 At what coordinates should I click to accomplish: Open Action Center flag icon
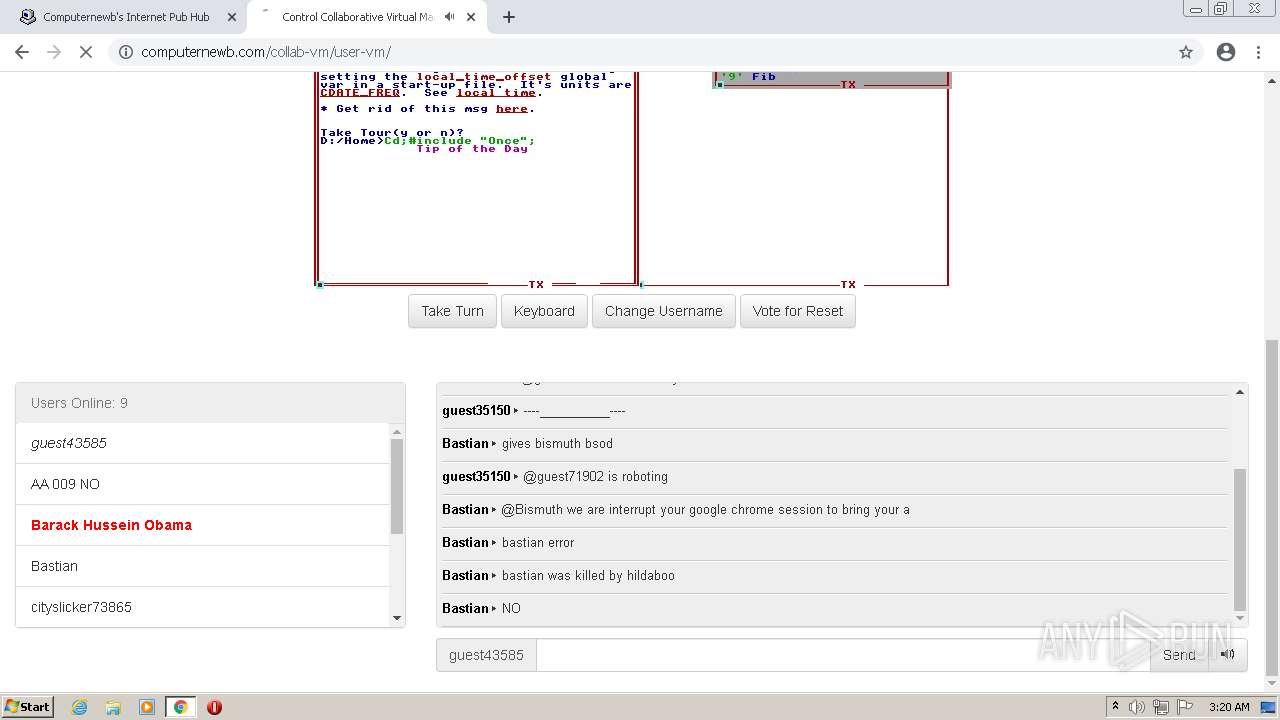[x=1183, y=707]
